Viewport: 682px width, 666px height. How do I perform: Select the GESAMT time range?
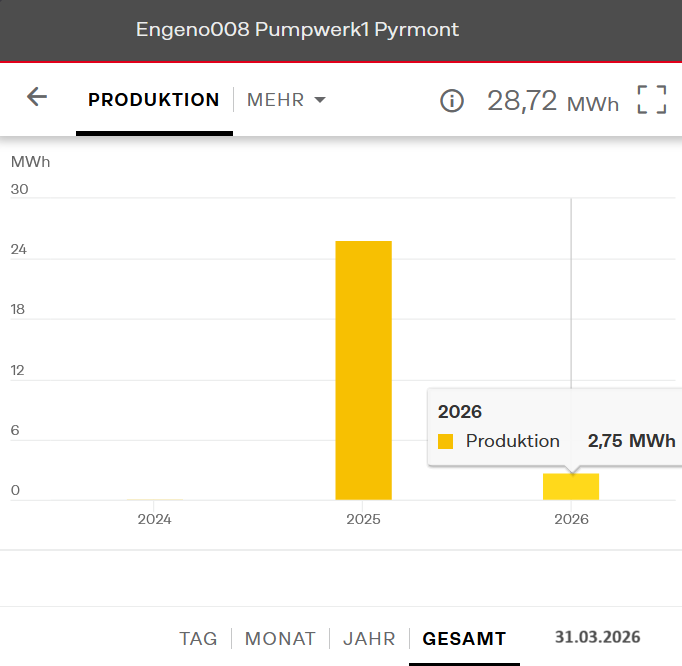point(464,638)
